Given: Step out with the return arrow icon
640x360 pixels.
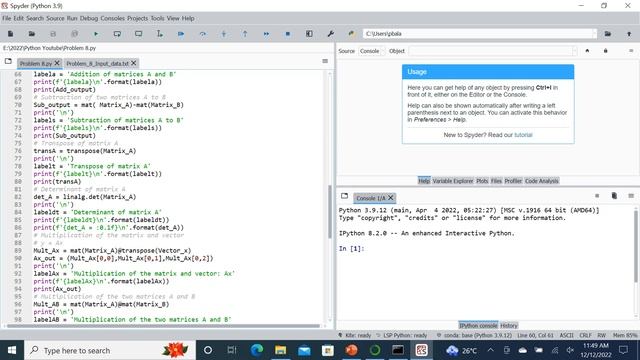Looking at the screenshot, I should (x=245, y=34).
